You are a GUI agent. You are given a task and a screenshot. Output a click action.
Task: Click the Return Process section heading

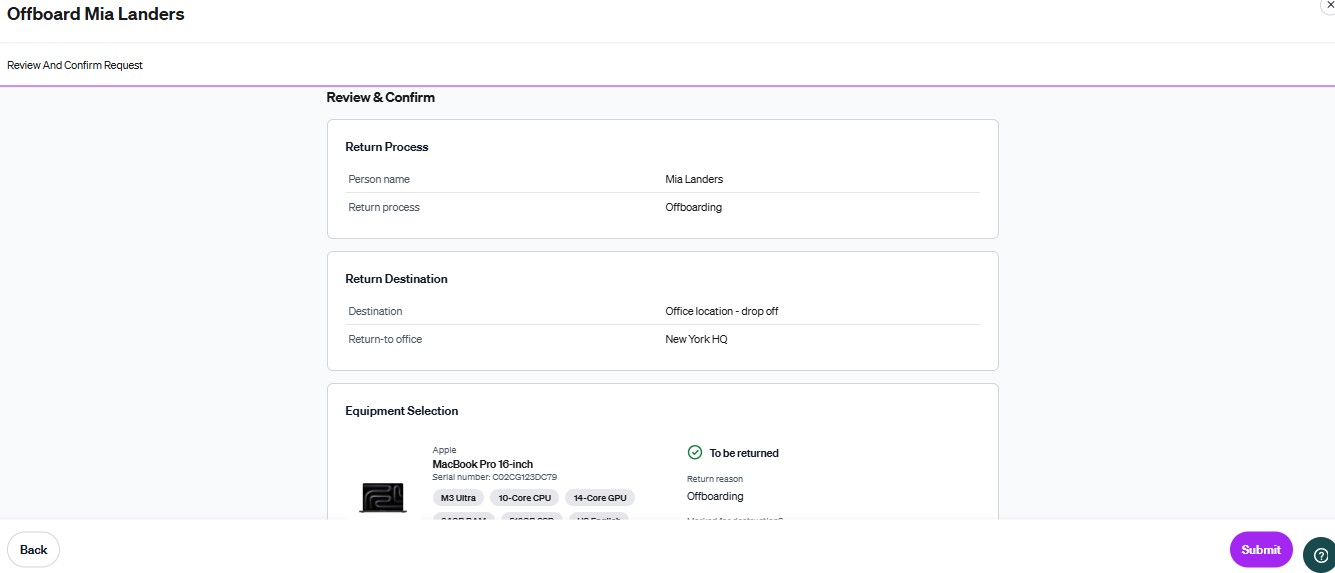(x=387, y=147)
